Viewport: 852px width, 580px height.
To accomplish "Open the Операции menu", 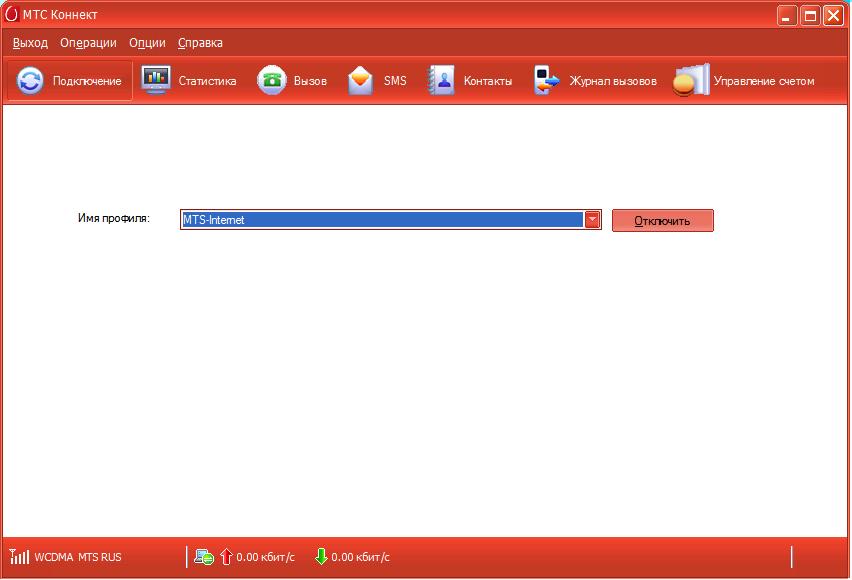I will click(x=89, y=43).
